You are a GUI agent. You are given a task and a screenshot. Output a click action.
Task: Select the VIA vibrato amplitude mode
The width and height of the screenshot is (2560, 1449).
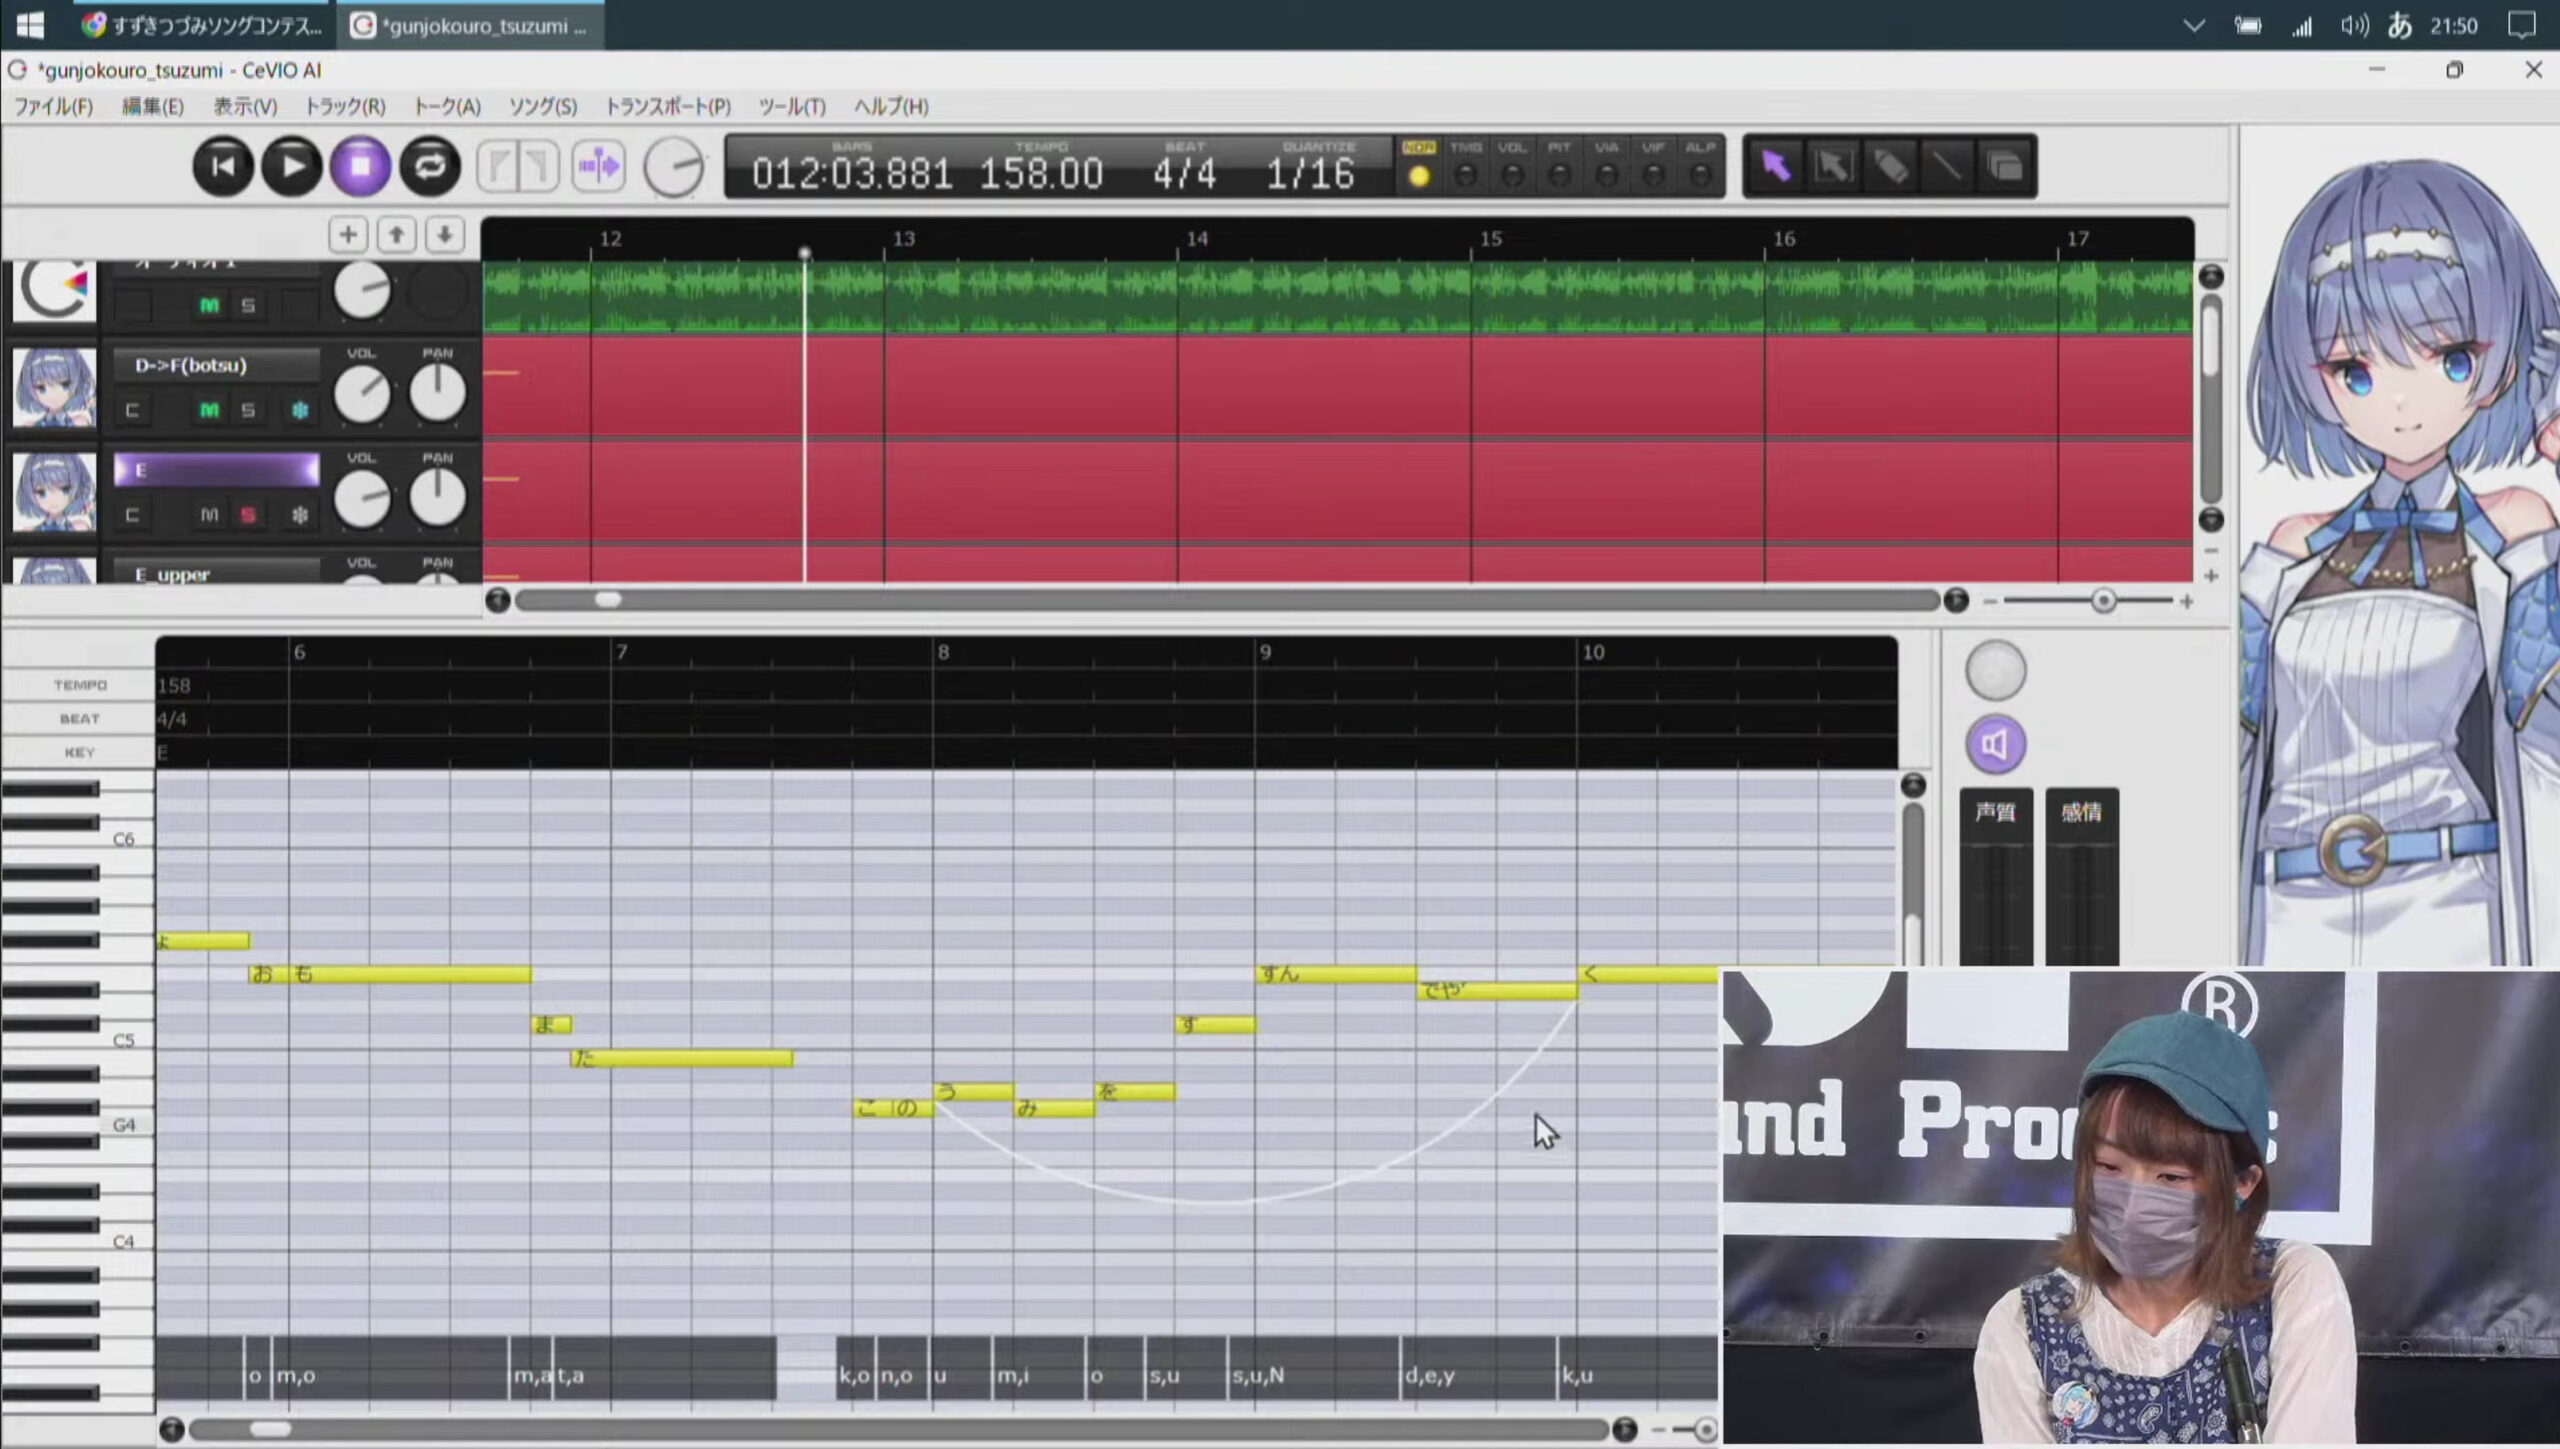[1606, 176]
